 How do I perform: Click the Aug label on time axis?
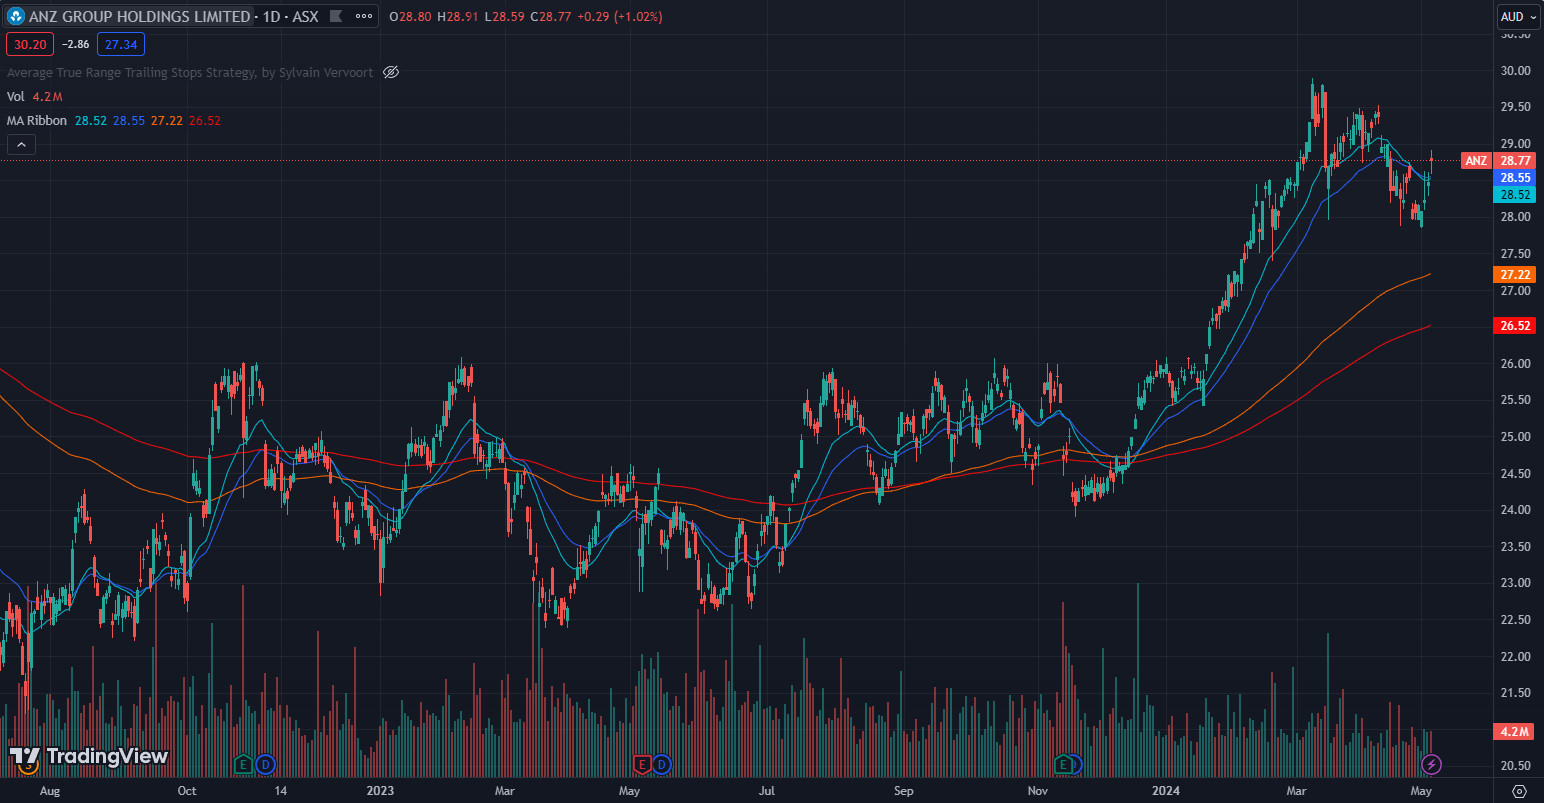pyautogui.click(x=49, y=791)
